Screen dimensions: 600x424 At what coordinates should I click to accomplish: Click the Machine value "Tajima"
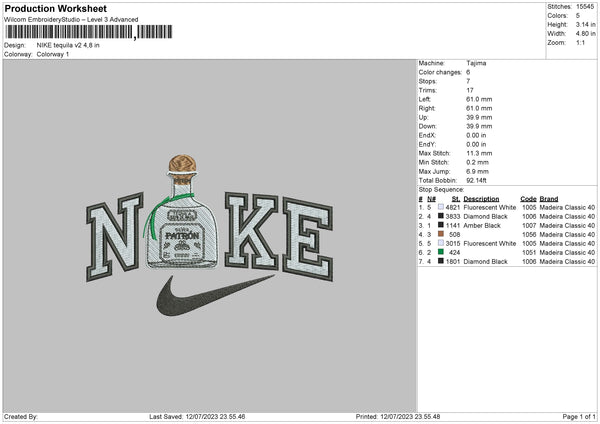(476, 63)
